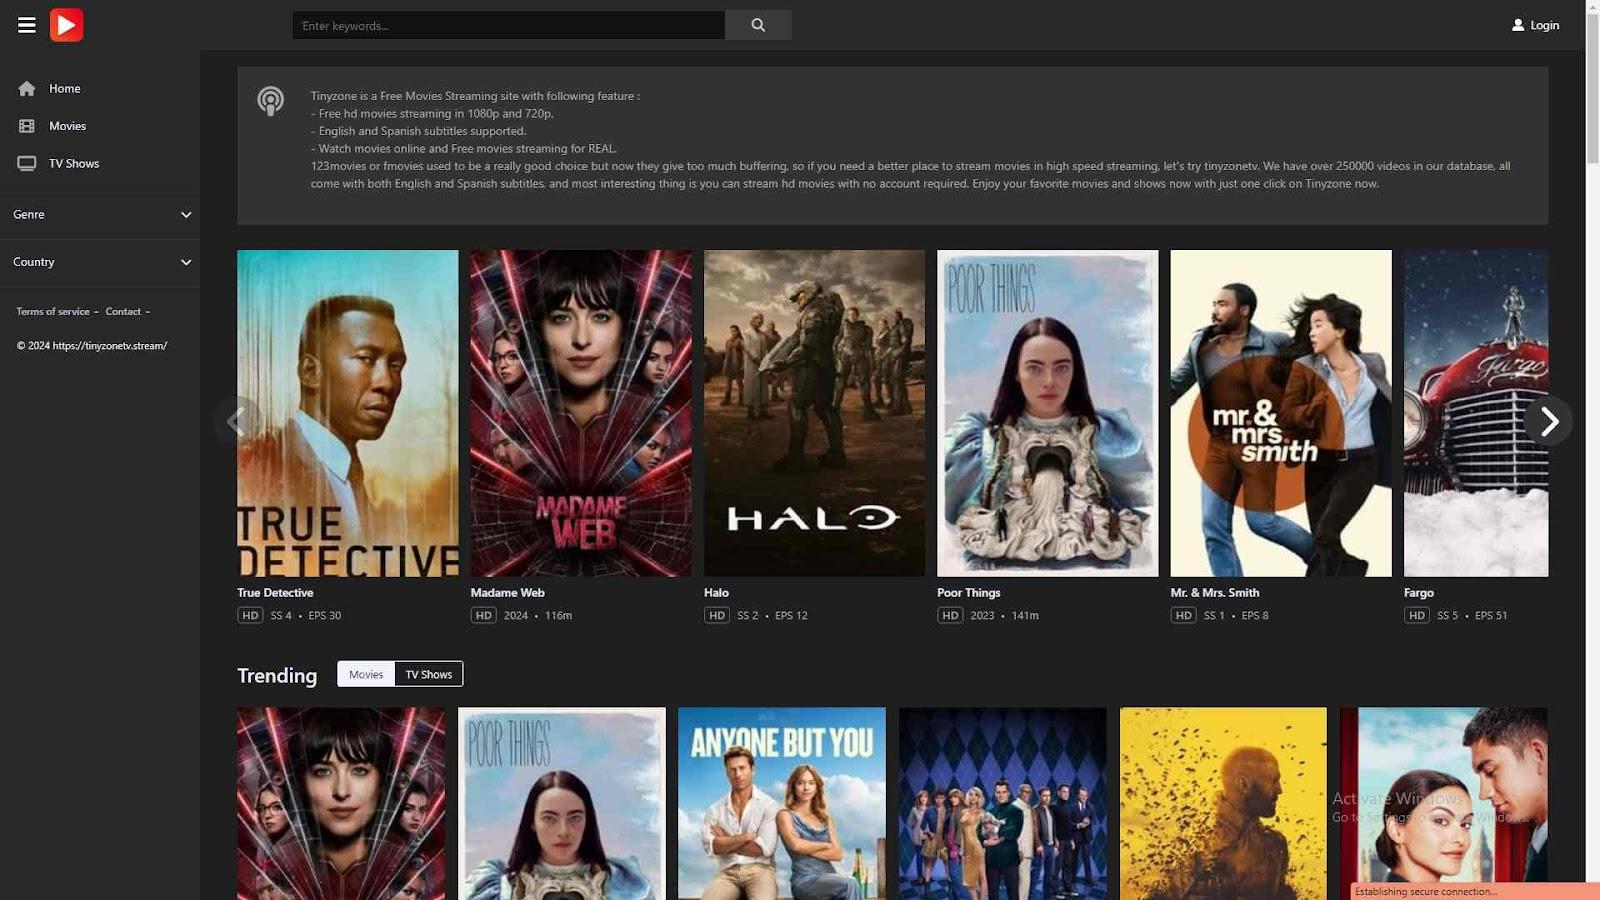Open Home in the sidebar

click(x=65, y=88)
